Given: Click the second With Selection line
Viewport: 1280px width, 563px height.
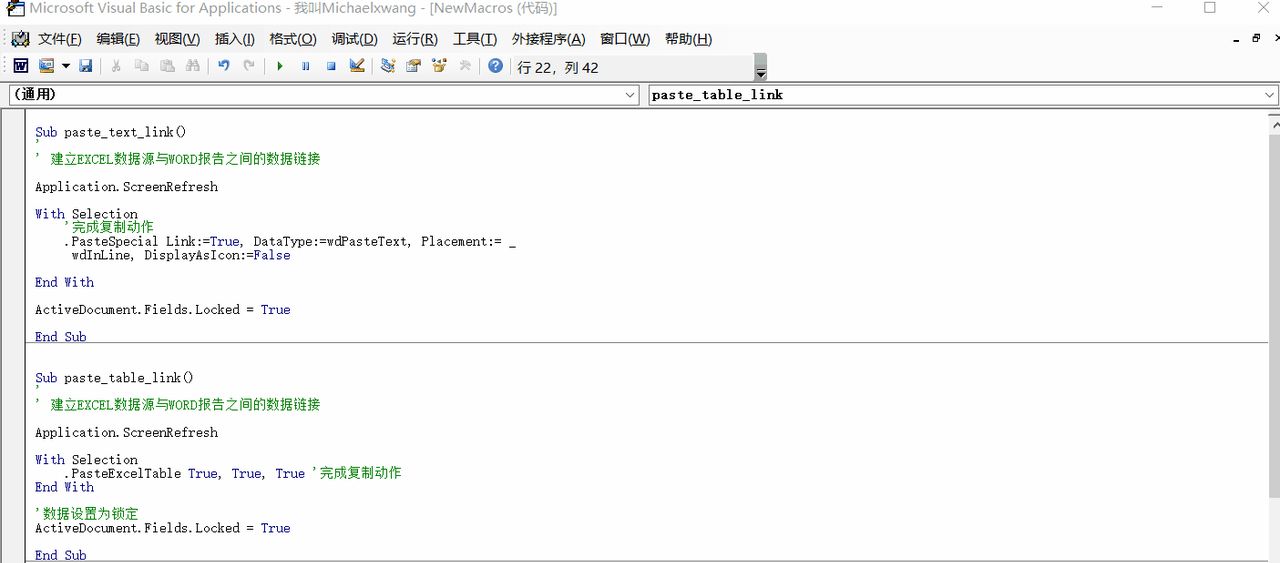Looking at the screenshot, I should pyautogui.click(x=86, y=460).
